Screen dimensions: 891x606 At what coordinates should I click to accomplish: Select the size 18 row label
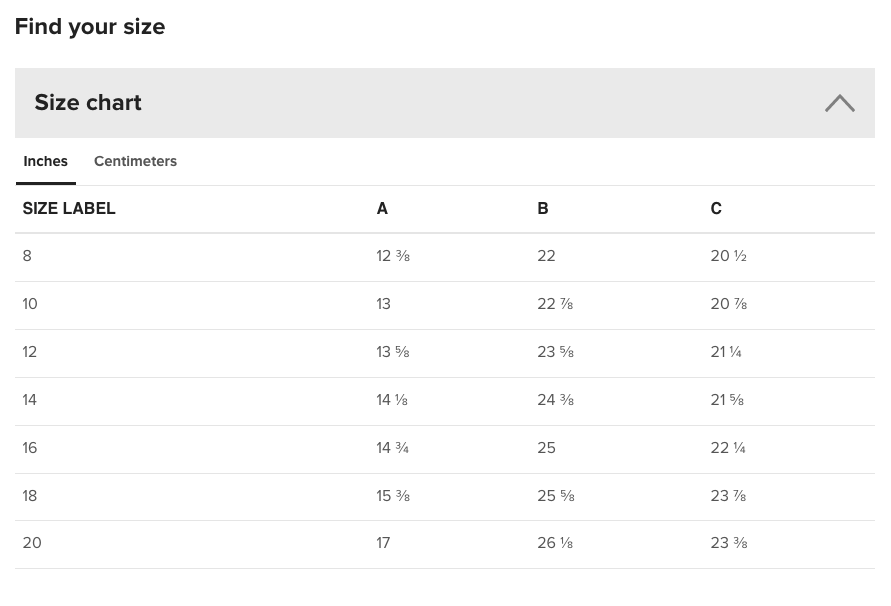pyautogui.click(x=30, y=496)
